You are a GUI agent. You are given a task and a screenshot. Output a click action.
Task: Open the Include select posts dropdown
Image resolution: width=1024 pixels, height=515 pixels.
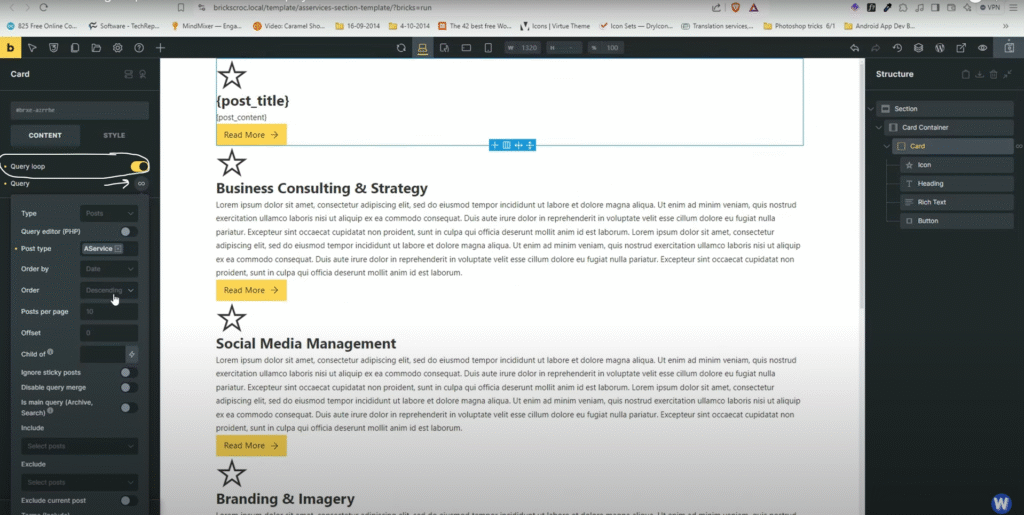tap(79, 446)
